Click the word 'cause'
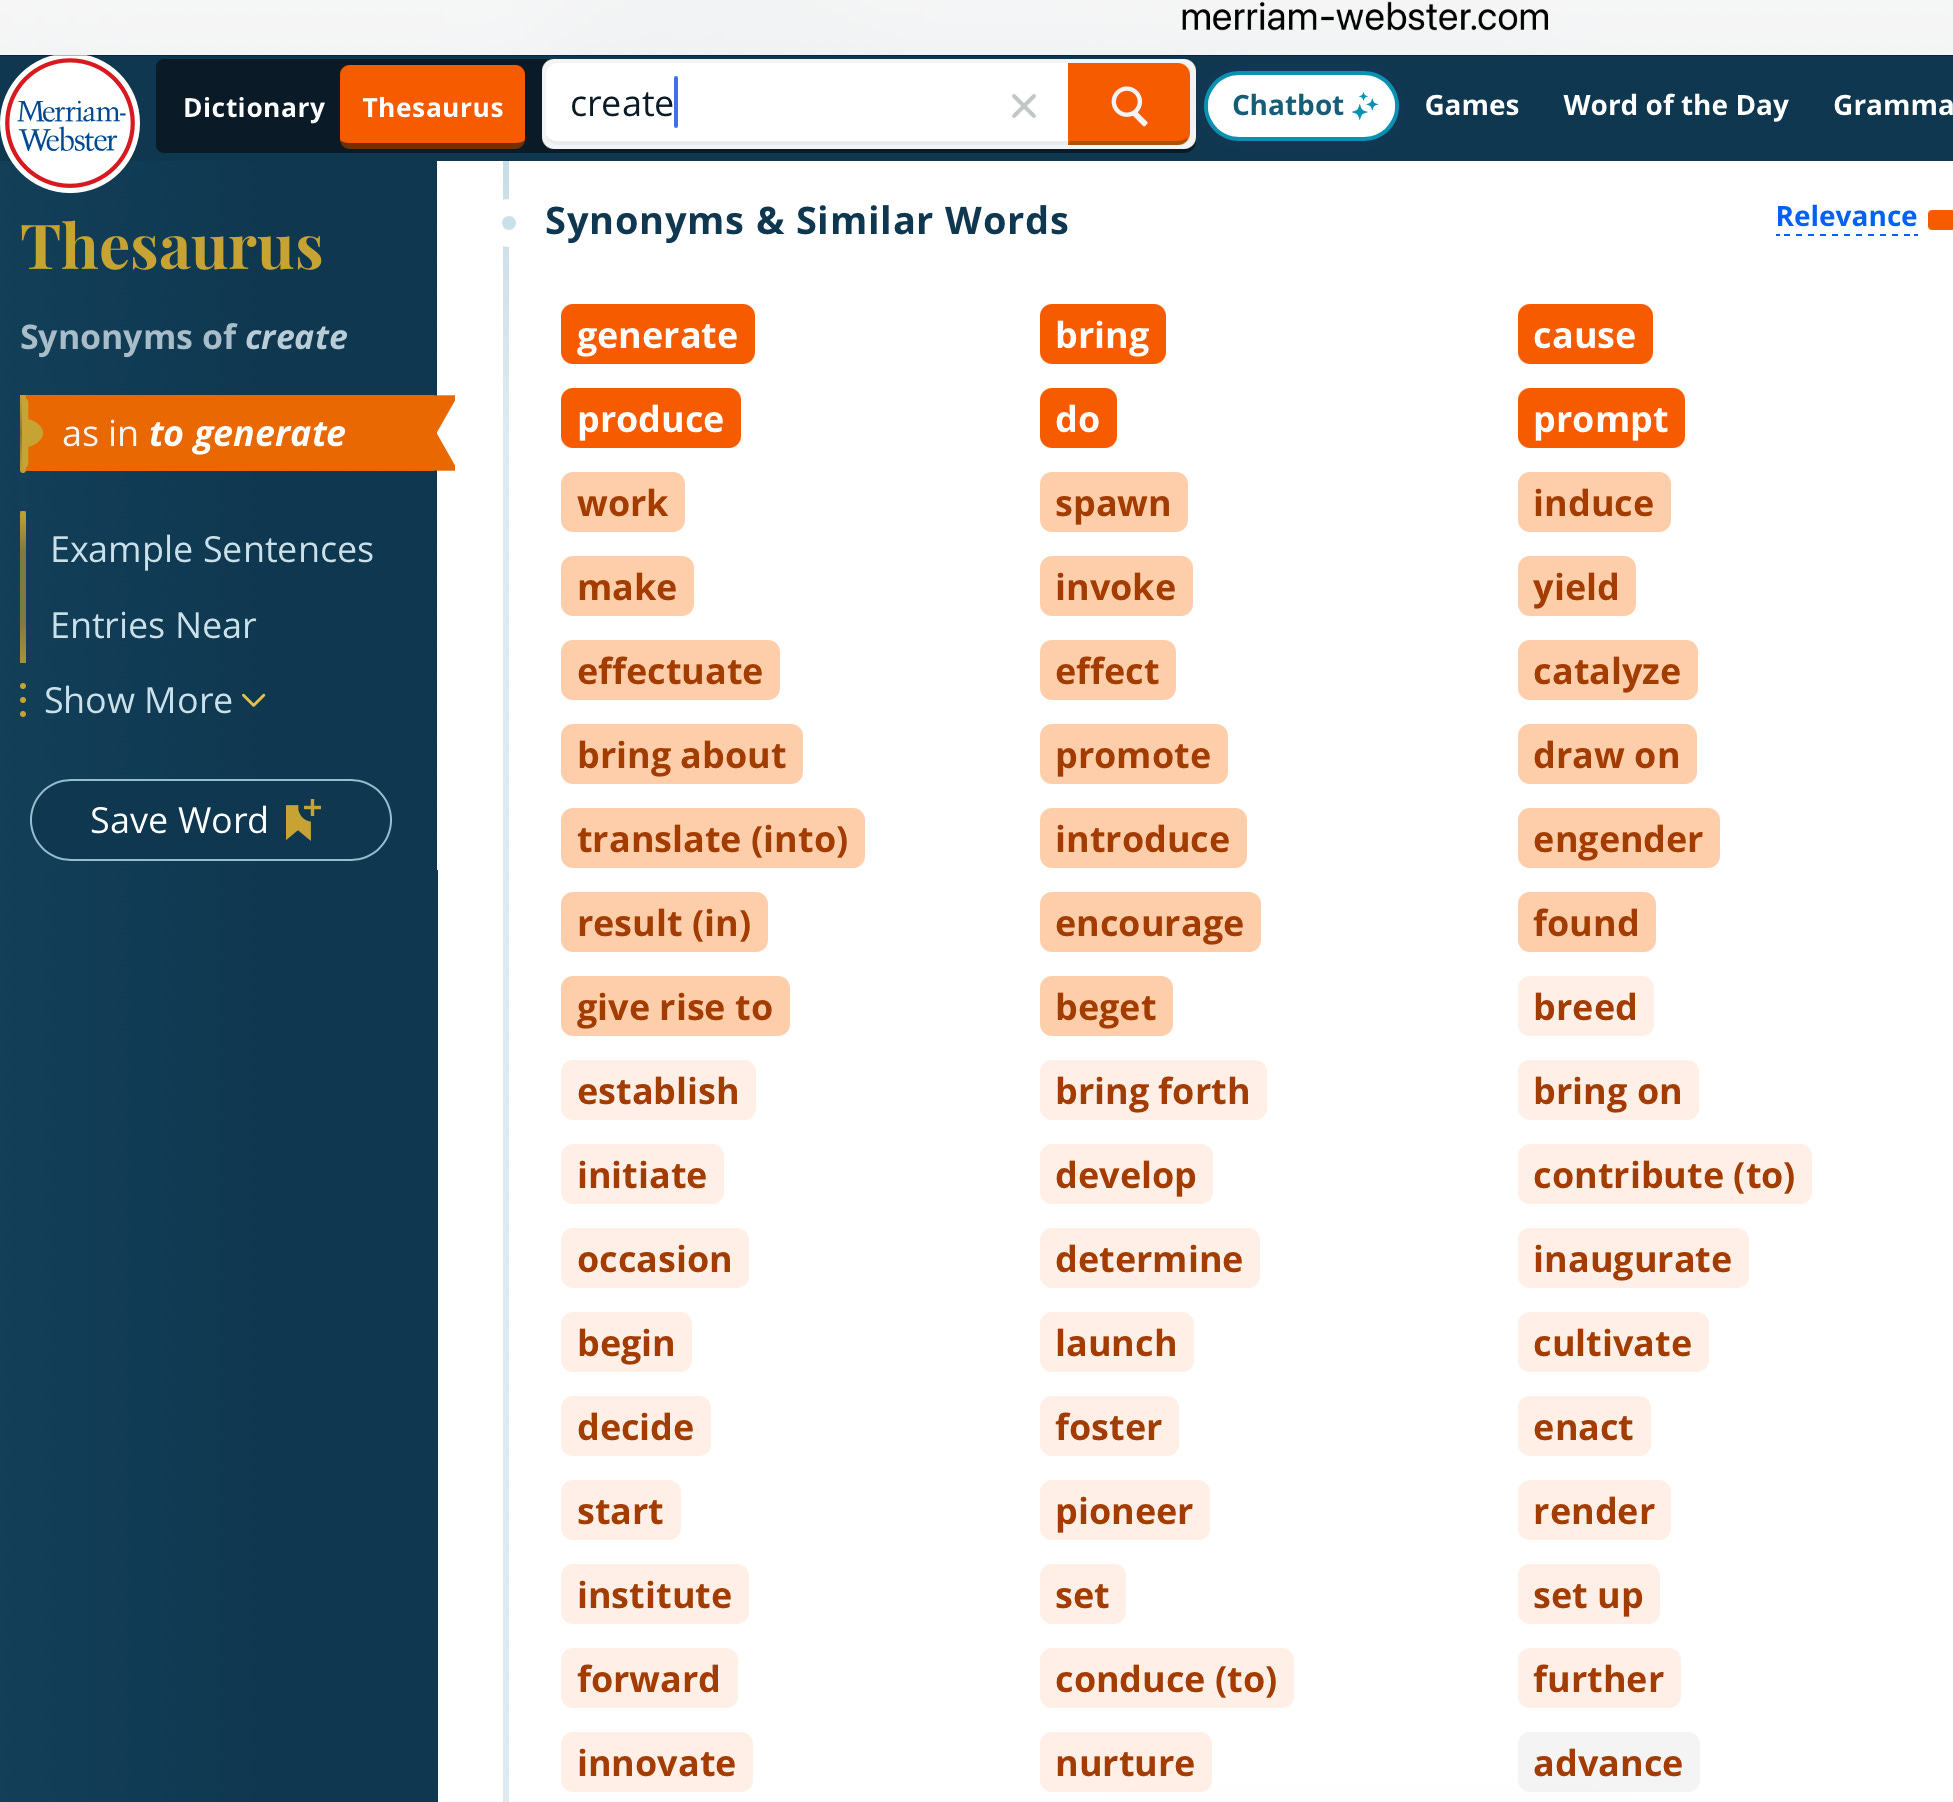 [1585, 334]
